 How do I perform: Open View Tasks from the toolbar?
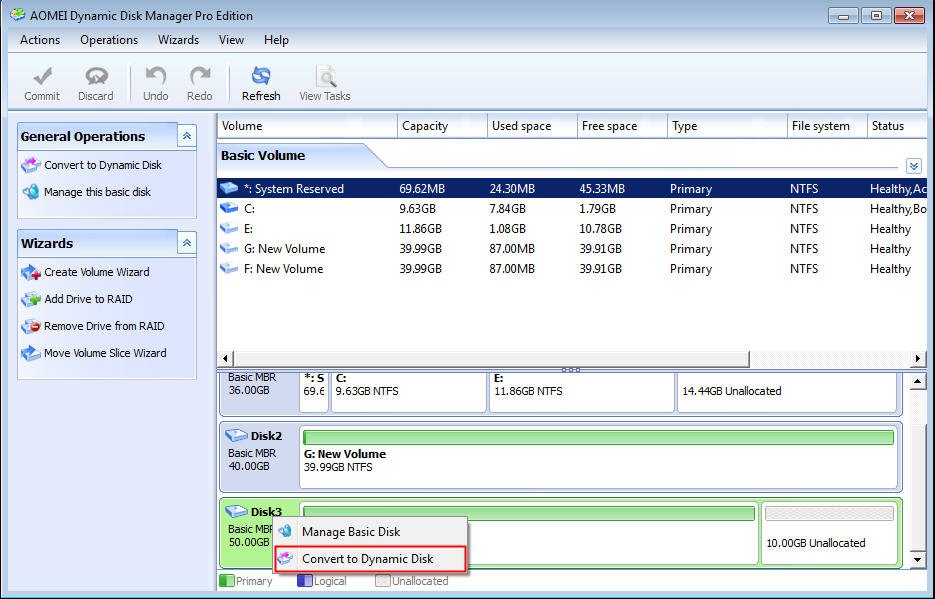pos(325,77)
